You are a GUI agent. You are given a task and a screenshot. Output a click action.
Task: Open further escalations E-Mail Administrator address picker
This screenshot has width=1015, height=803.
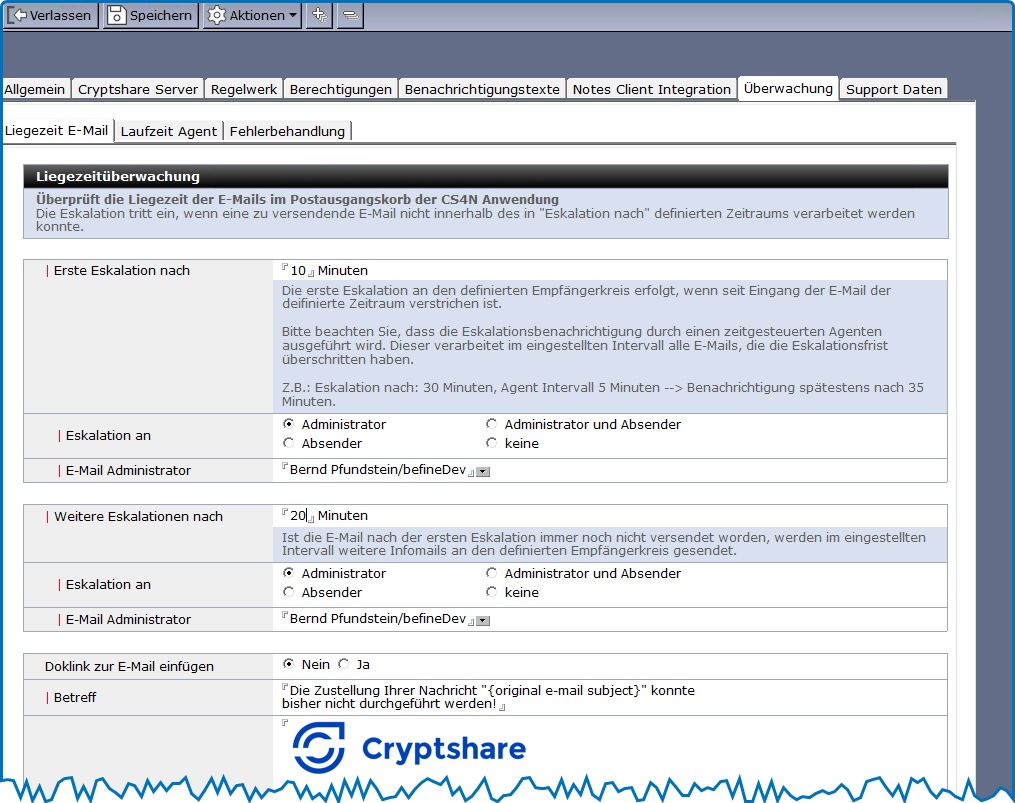(x=483, y=621)
